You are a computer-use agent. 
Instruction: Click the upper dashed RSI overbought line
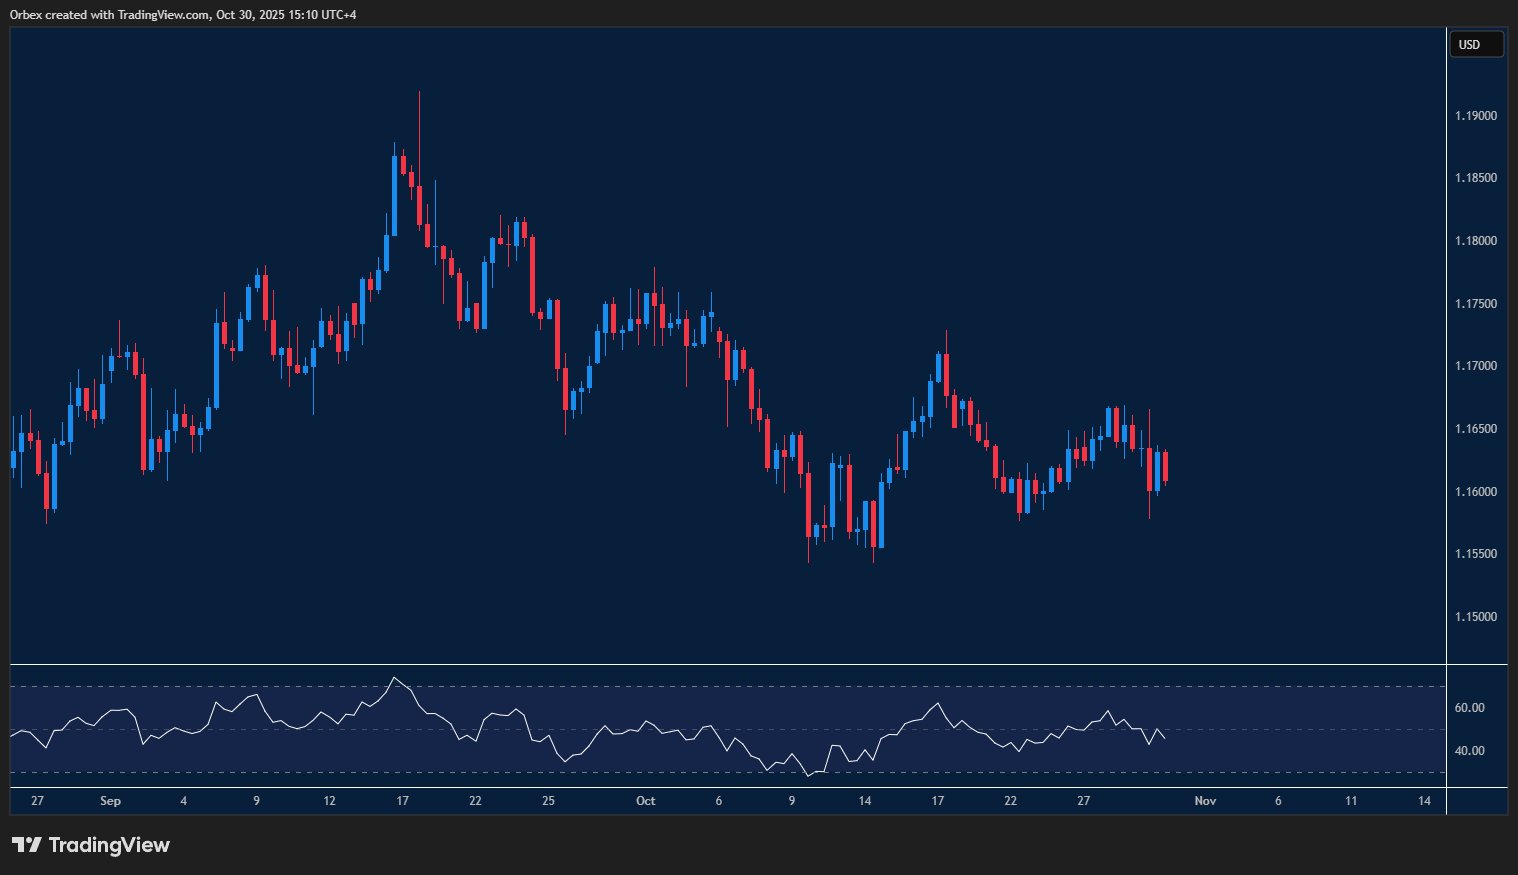tap(728, 686)
